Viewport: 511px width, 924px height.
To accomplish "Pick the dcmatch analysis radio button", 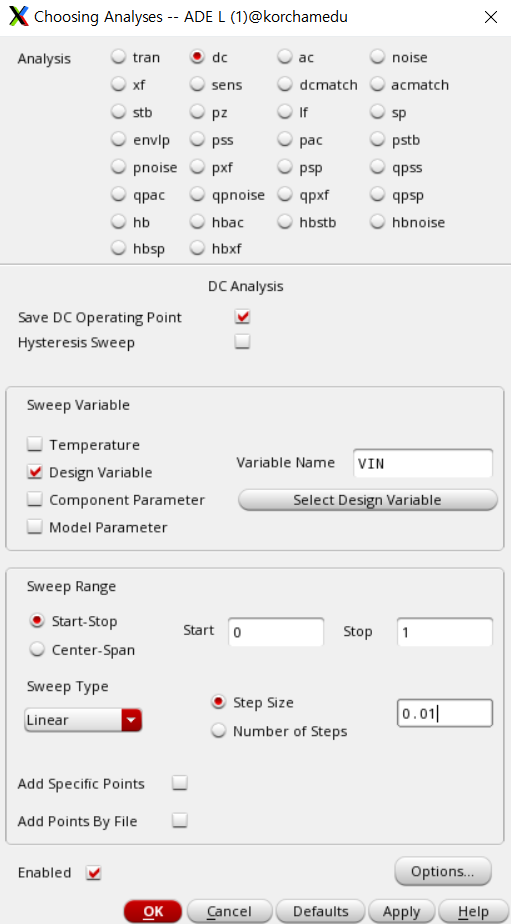I will 285,84.
